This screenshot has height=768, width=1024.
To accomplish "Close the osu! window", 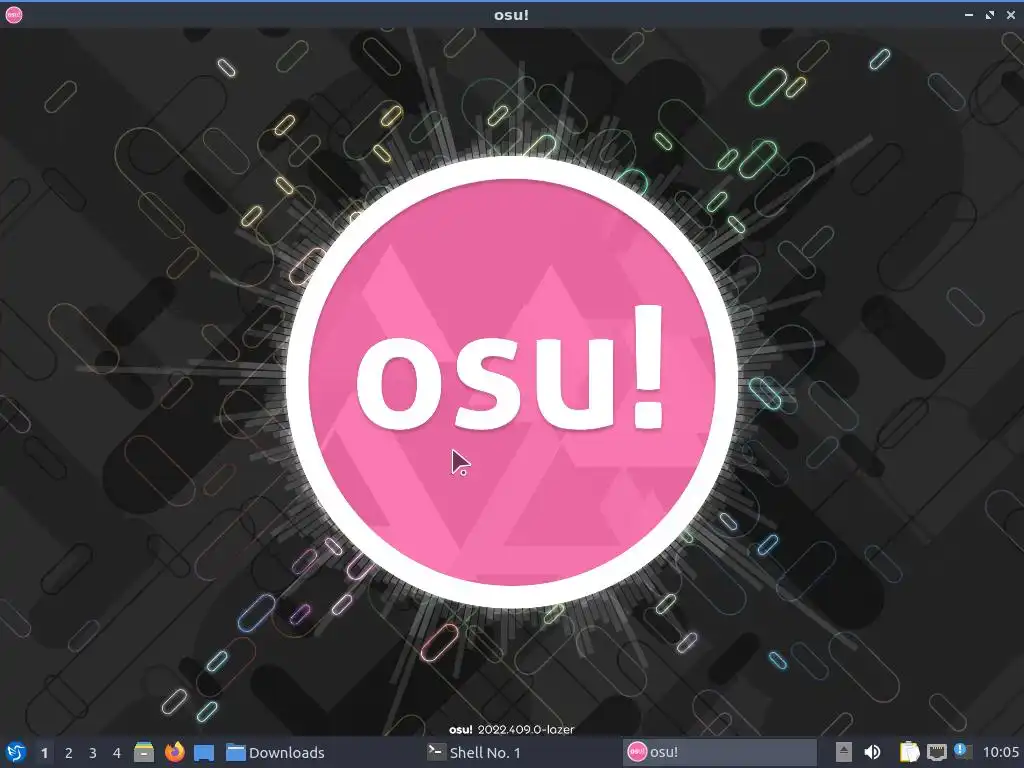I will click(1011, 14).
